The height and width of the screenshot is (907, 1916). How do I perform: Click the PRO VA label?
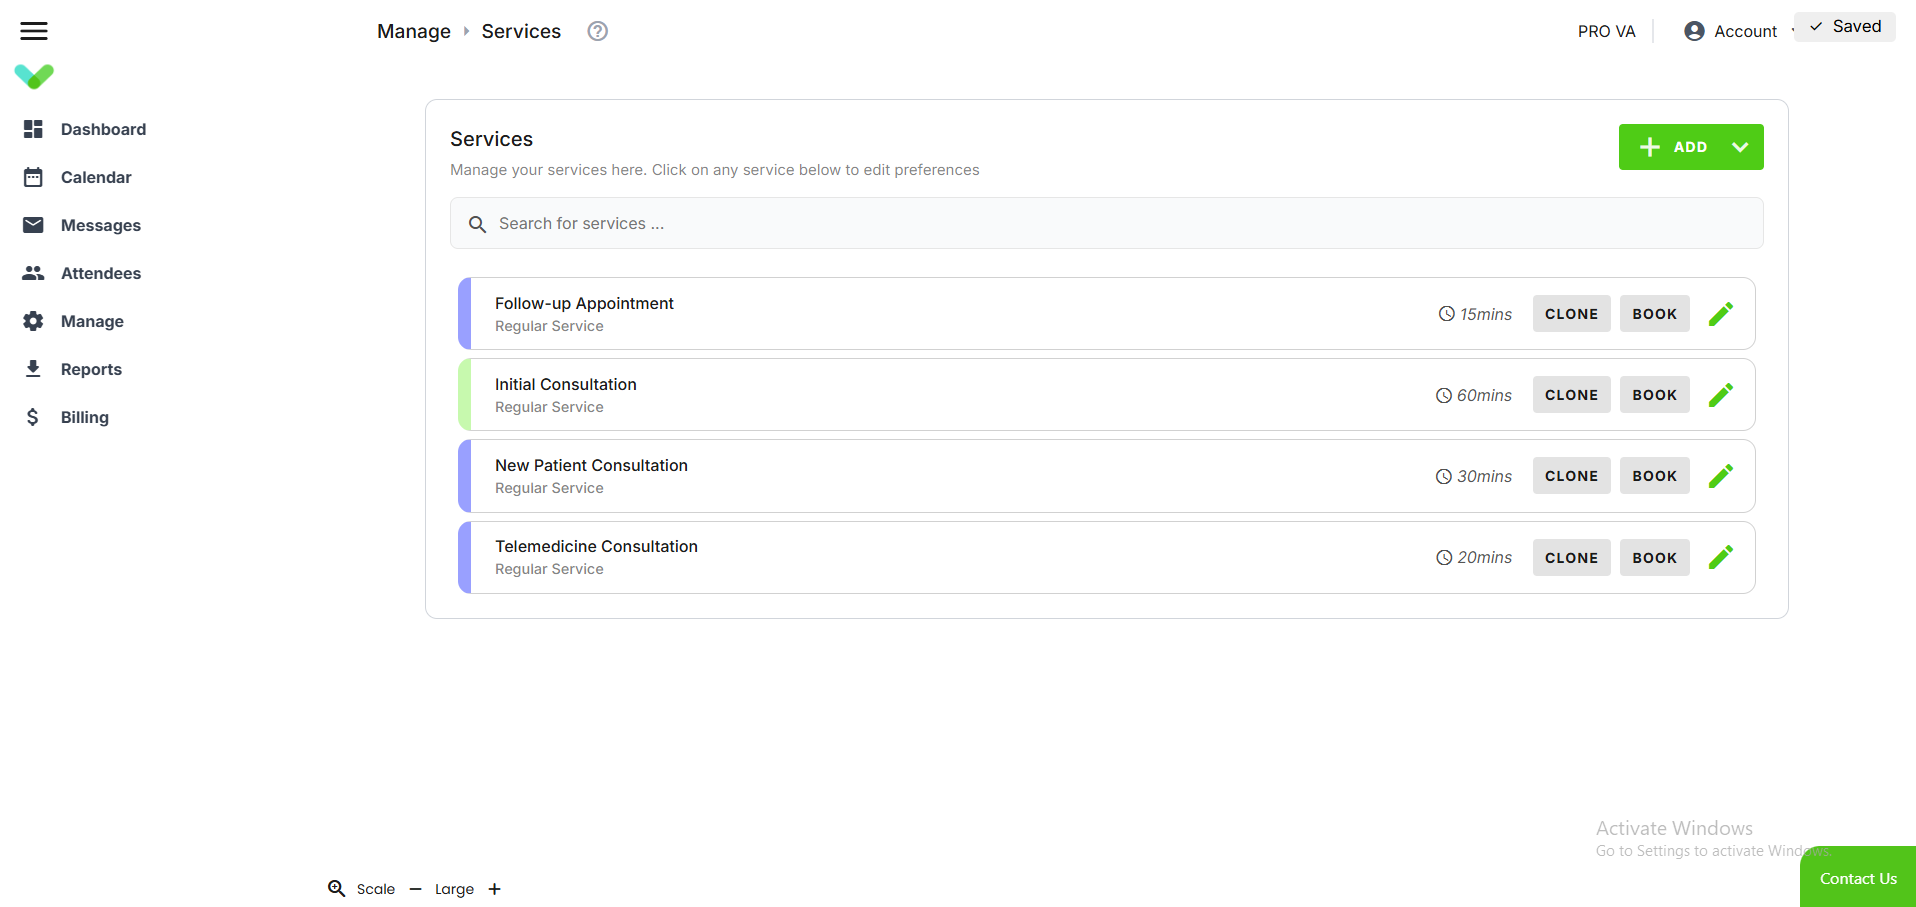[x=1607, y=31]
